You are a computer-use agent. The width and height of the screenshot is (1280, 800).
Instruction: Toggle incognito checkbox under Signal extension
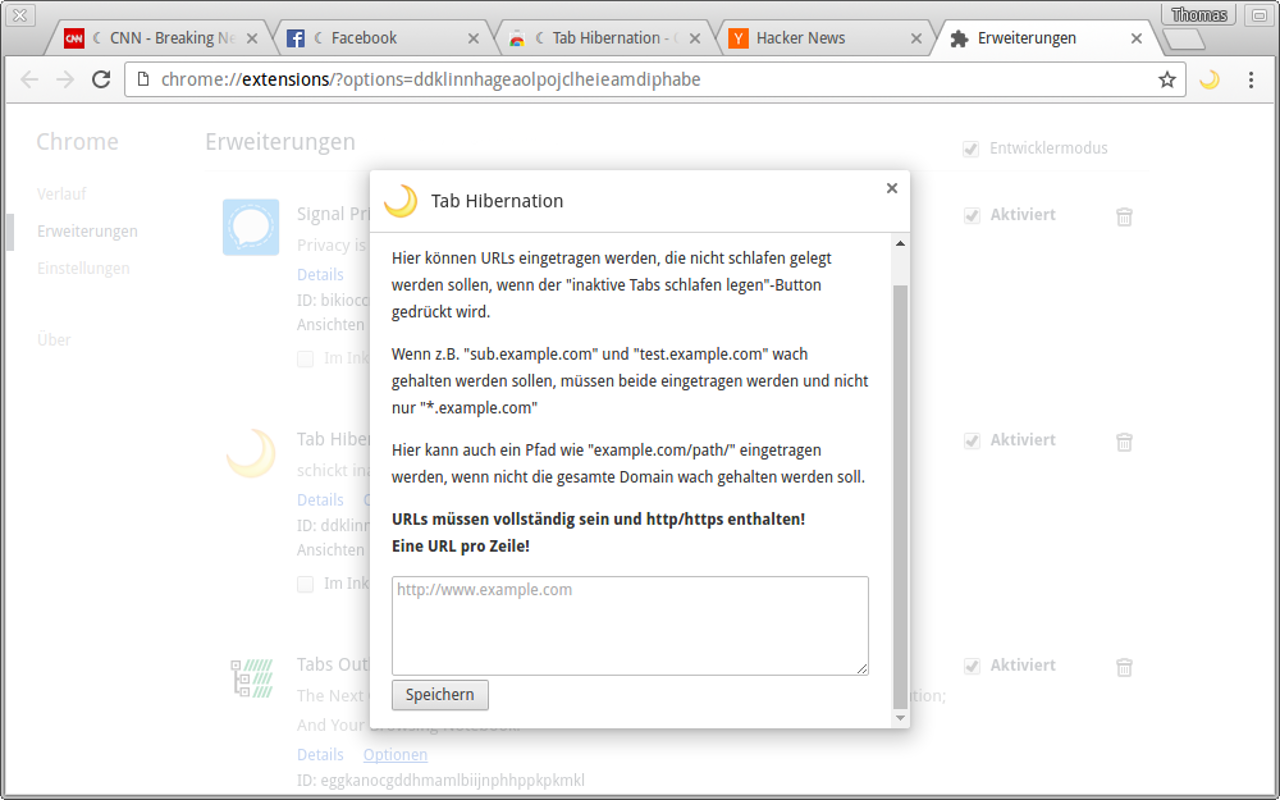(x=305, y=359)
